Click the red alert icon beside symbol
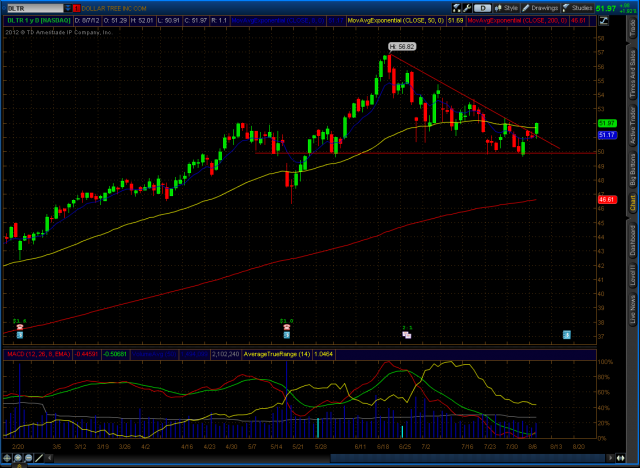The height and width of the screenshot is (468, 640). pos(77,8)
